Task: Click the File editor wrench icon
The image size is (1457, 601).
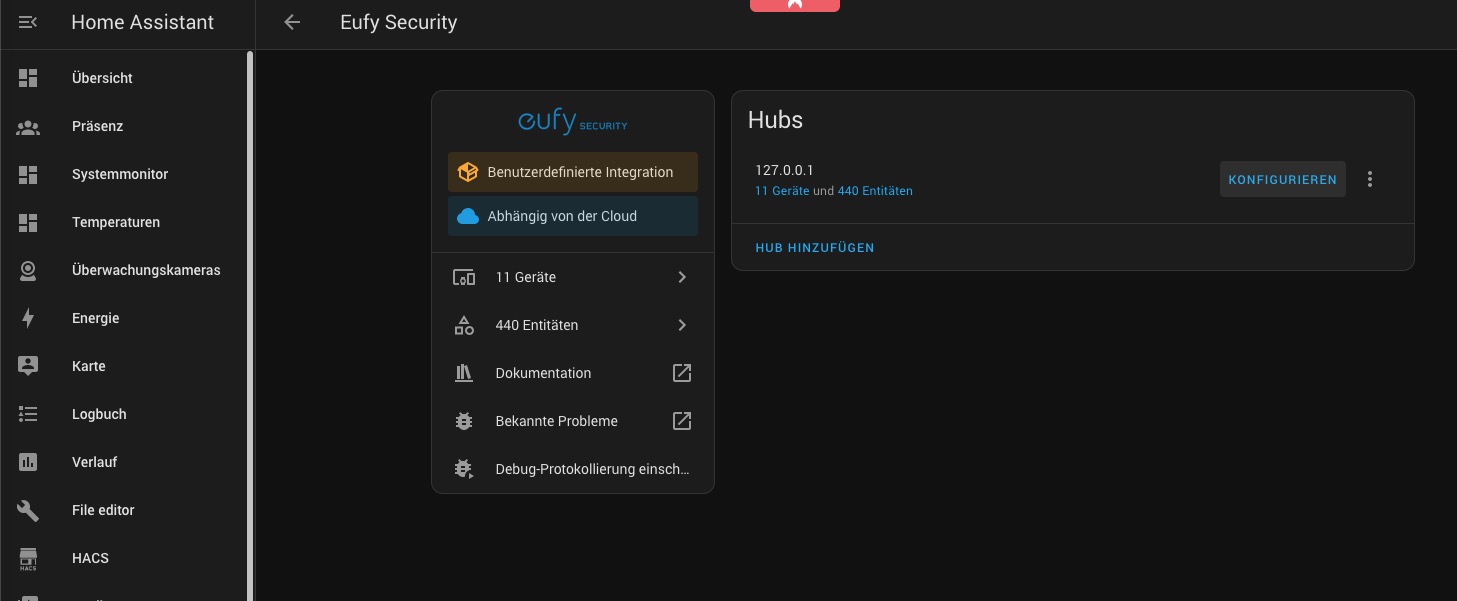Action: coord(28,510)
